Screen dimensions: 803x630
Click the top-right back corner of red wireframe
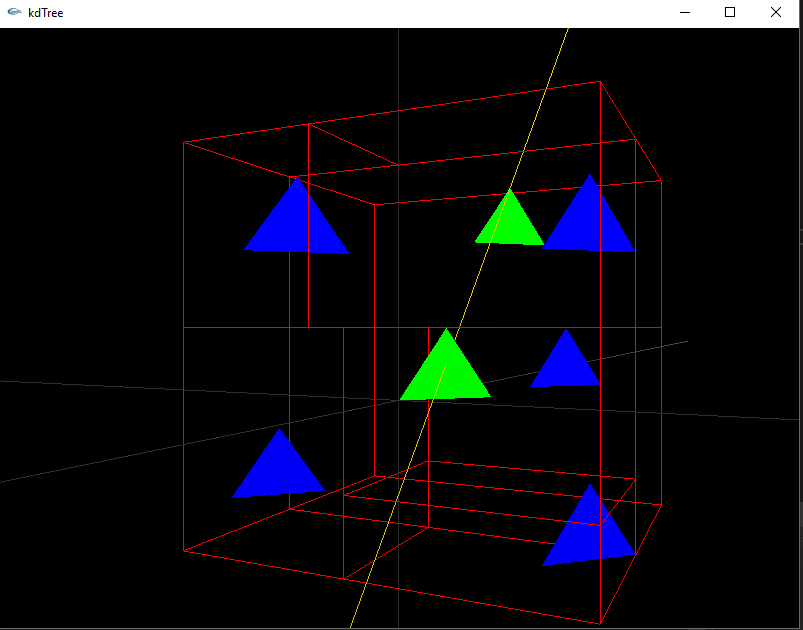point(600,82)
